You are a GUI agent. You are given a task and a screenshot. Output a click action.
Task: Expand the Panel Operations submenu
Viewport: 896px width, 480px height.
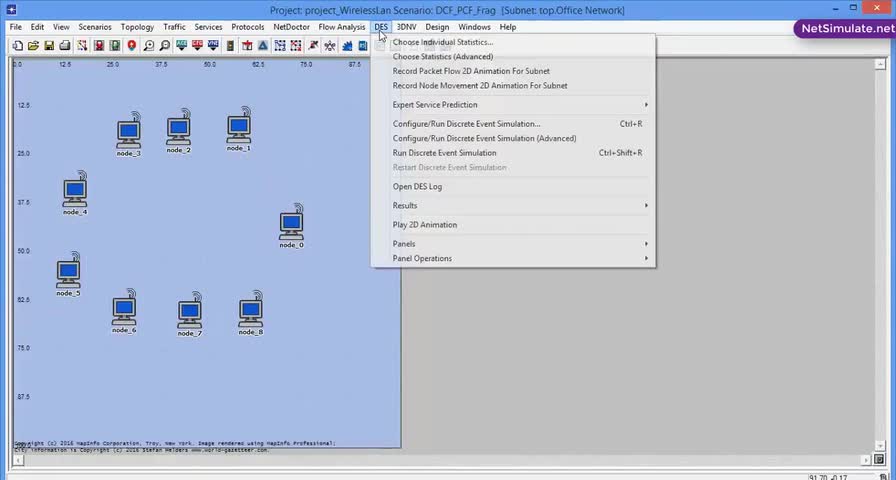[x=513, y=258]
